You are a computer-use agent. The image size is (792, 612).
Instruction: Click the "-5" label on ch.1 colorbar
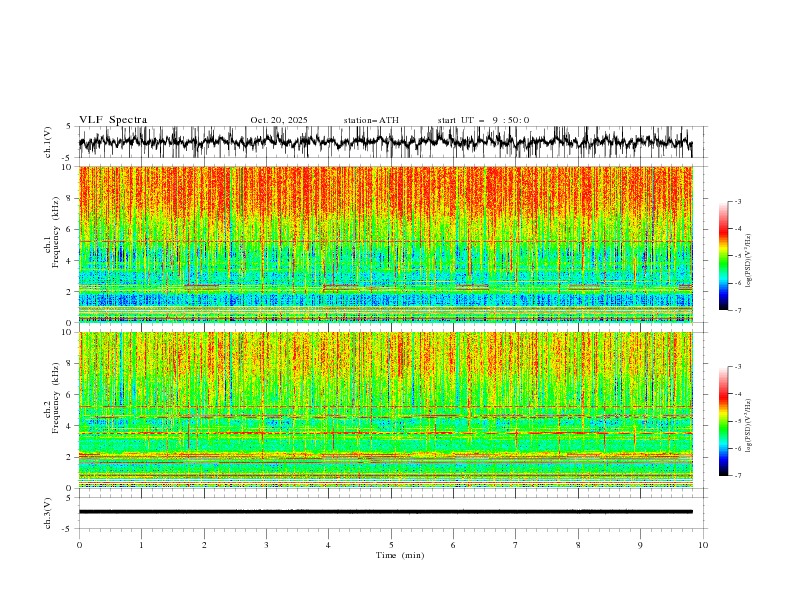pos(738,256)
